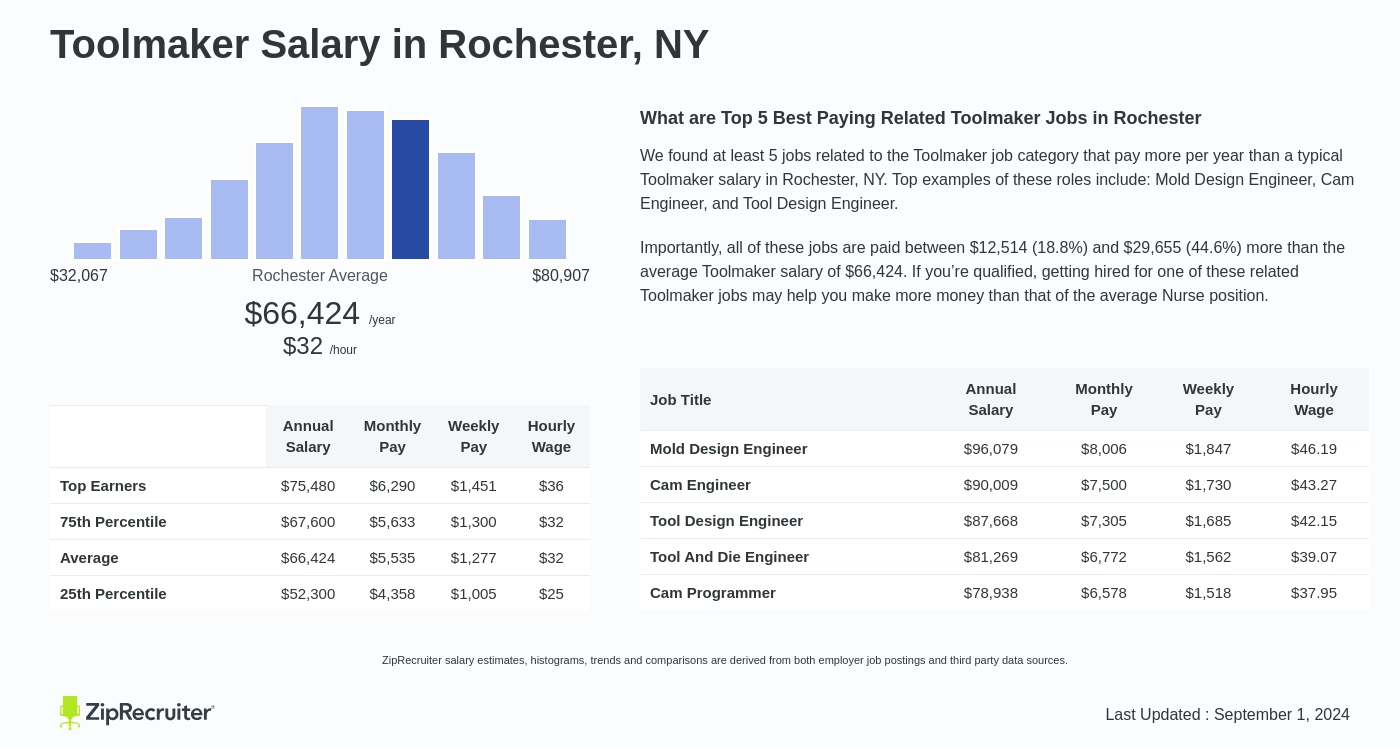Screen dimensions: 1400x749
Task: Click the dark blue average histogram bar
Action: (x=410, y=189)
